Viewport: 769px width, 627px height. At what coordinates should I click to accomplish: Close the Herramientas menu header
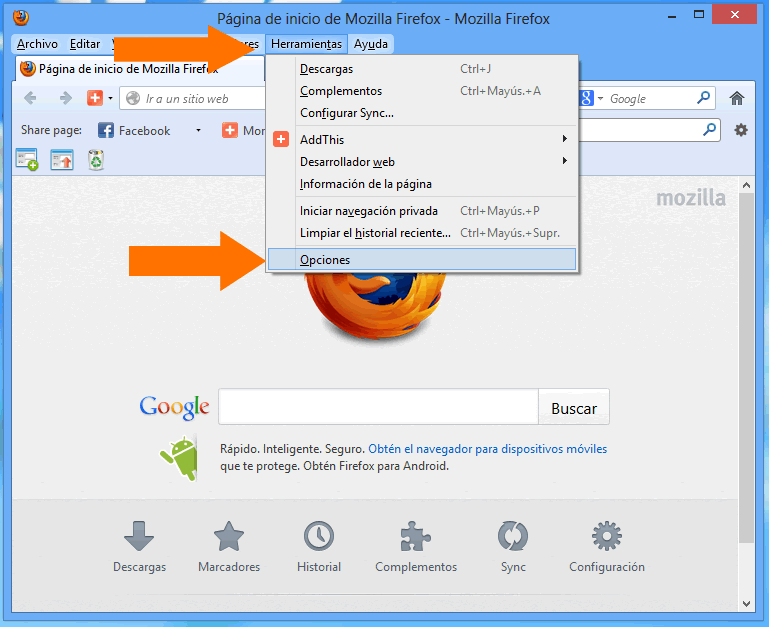click(x=307, y=44)
